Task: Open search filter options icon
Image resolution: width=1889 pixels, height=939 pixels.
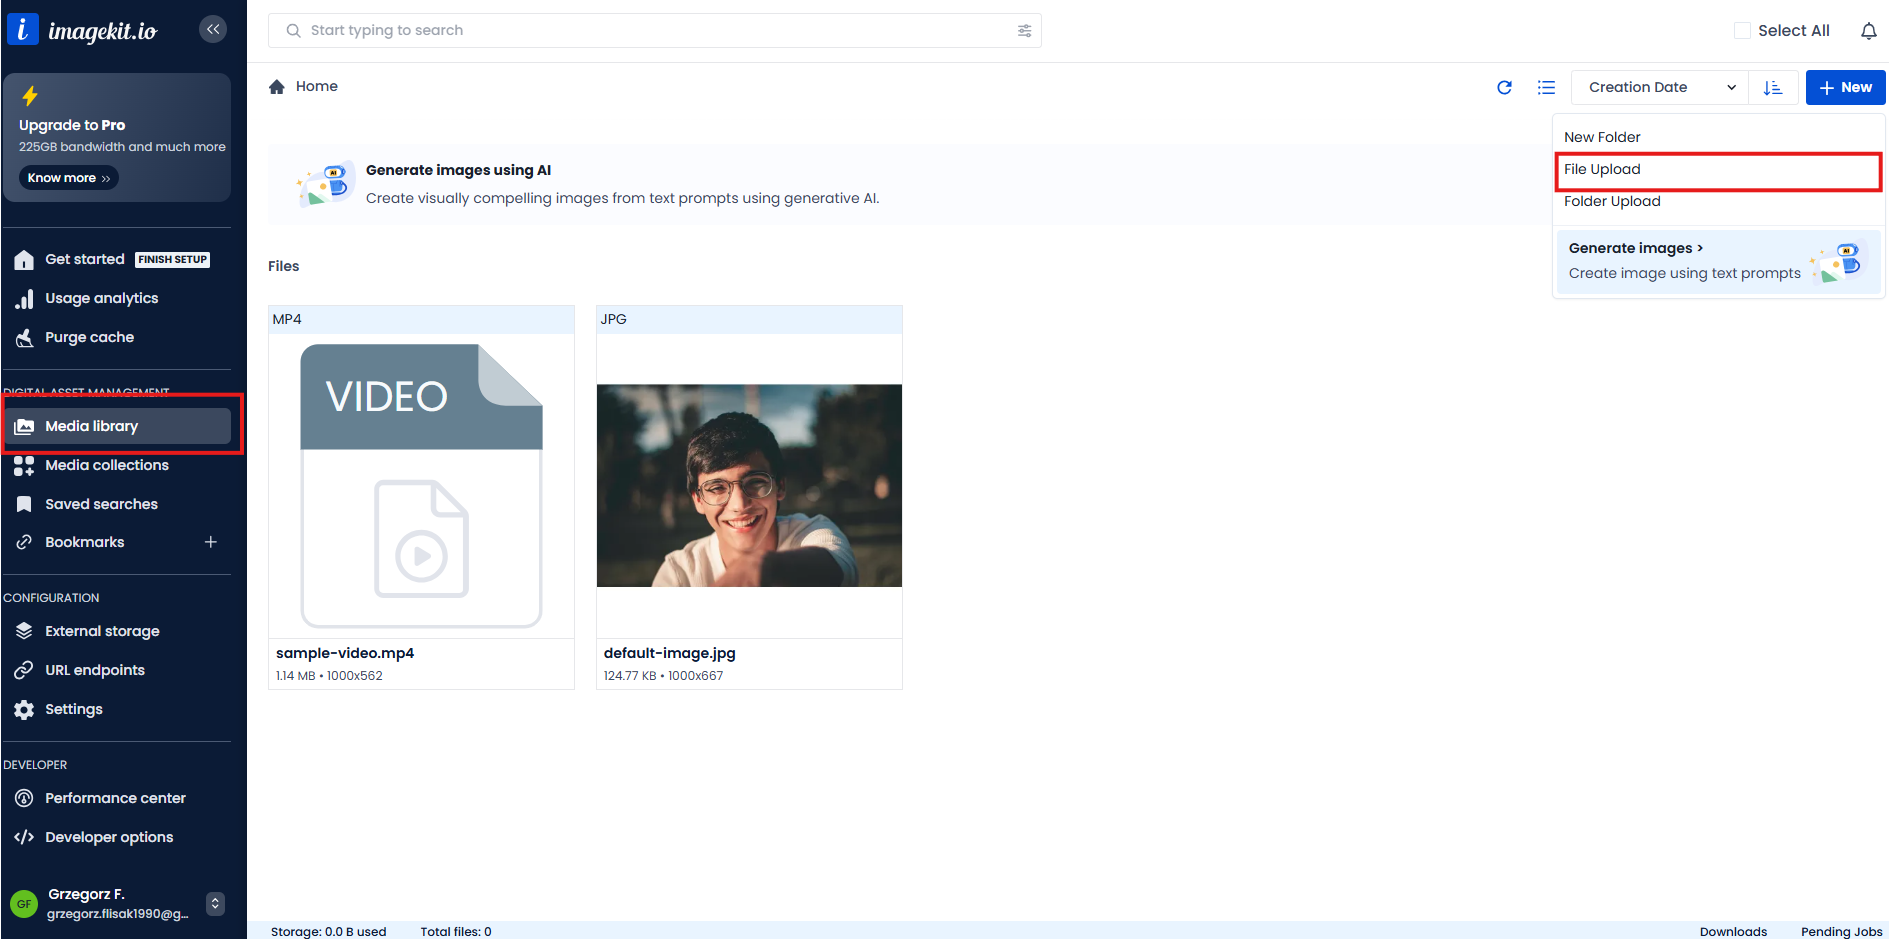Action: pyautogui.click(x=1024, y=31)
